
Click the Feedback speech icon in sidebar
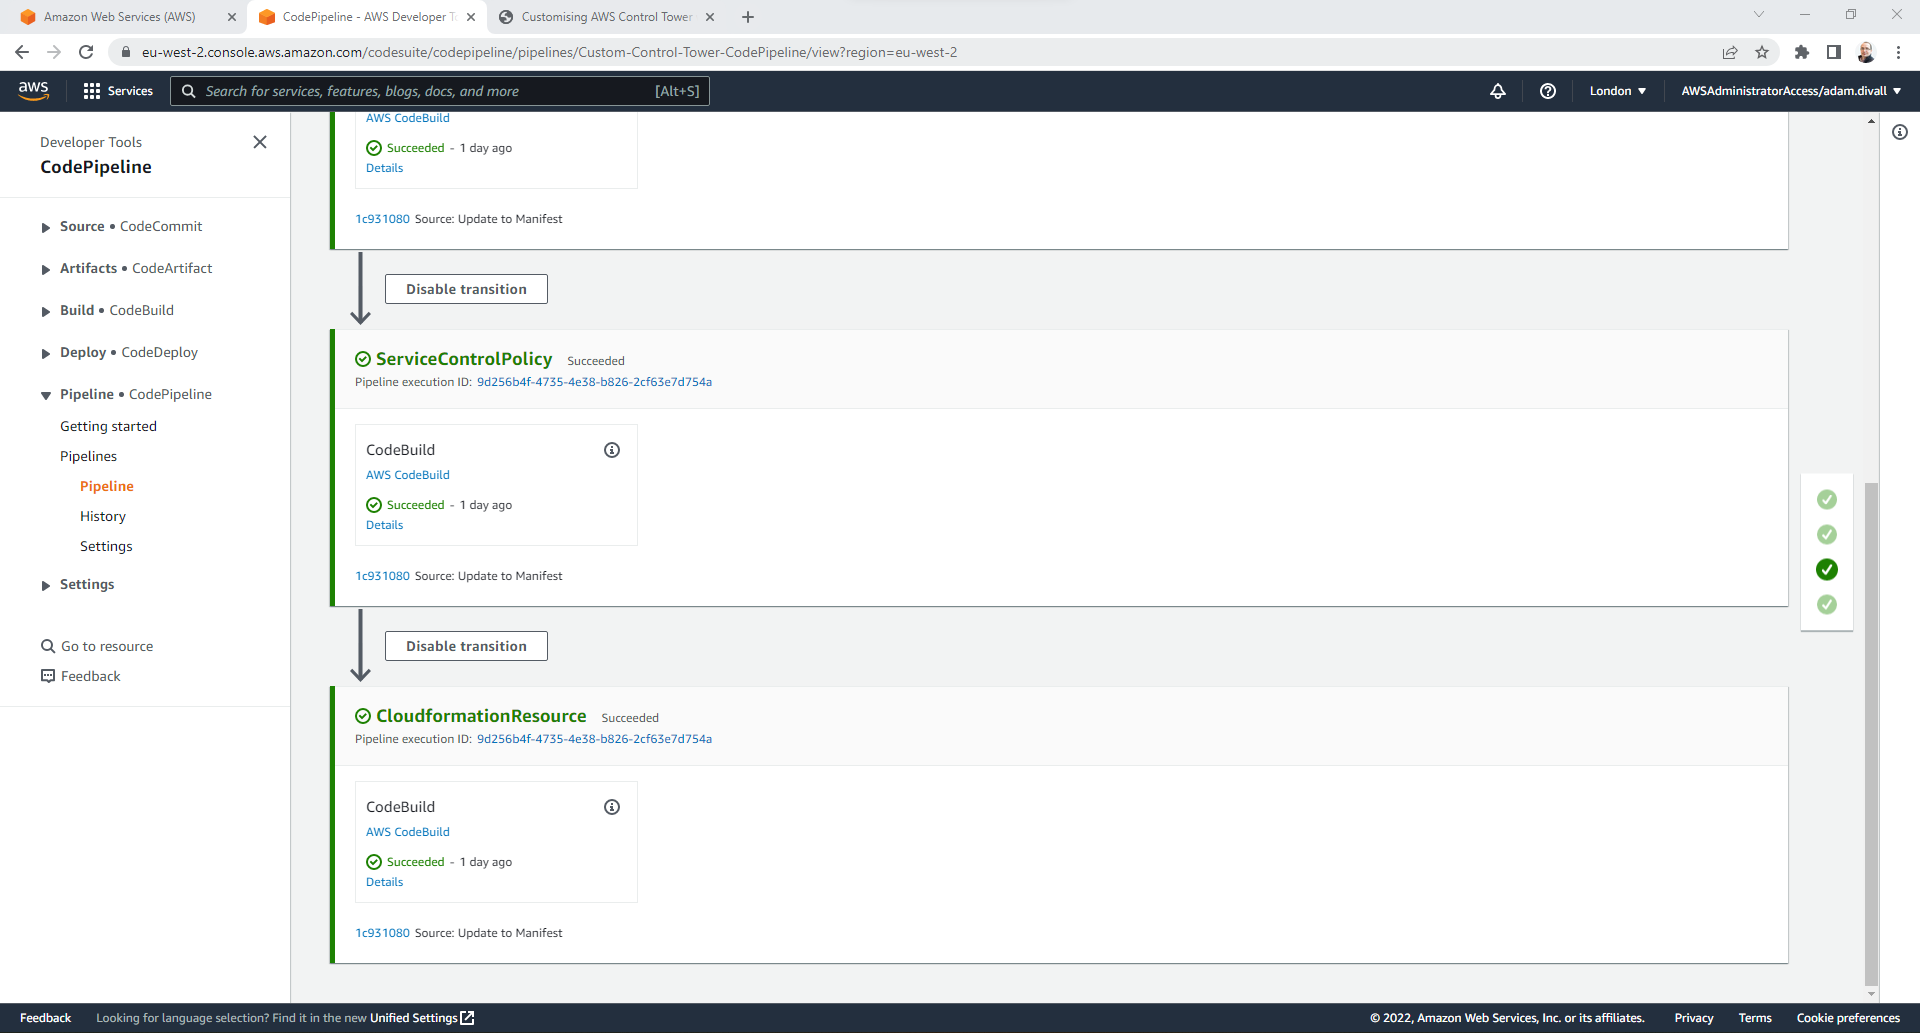48,676
